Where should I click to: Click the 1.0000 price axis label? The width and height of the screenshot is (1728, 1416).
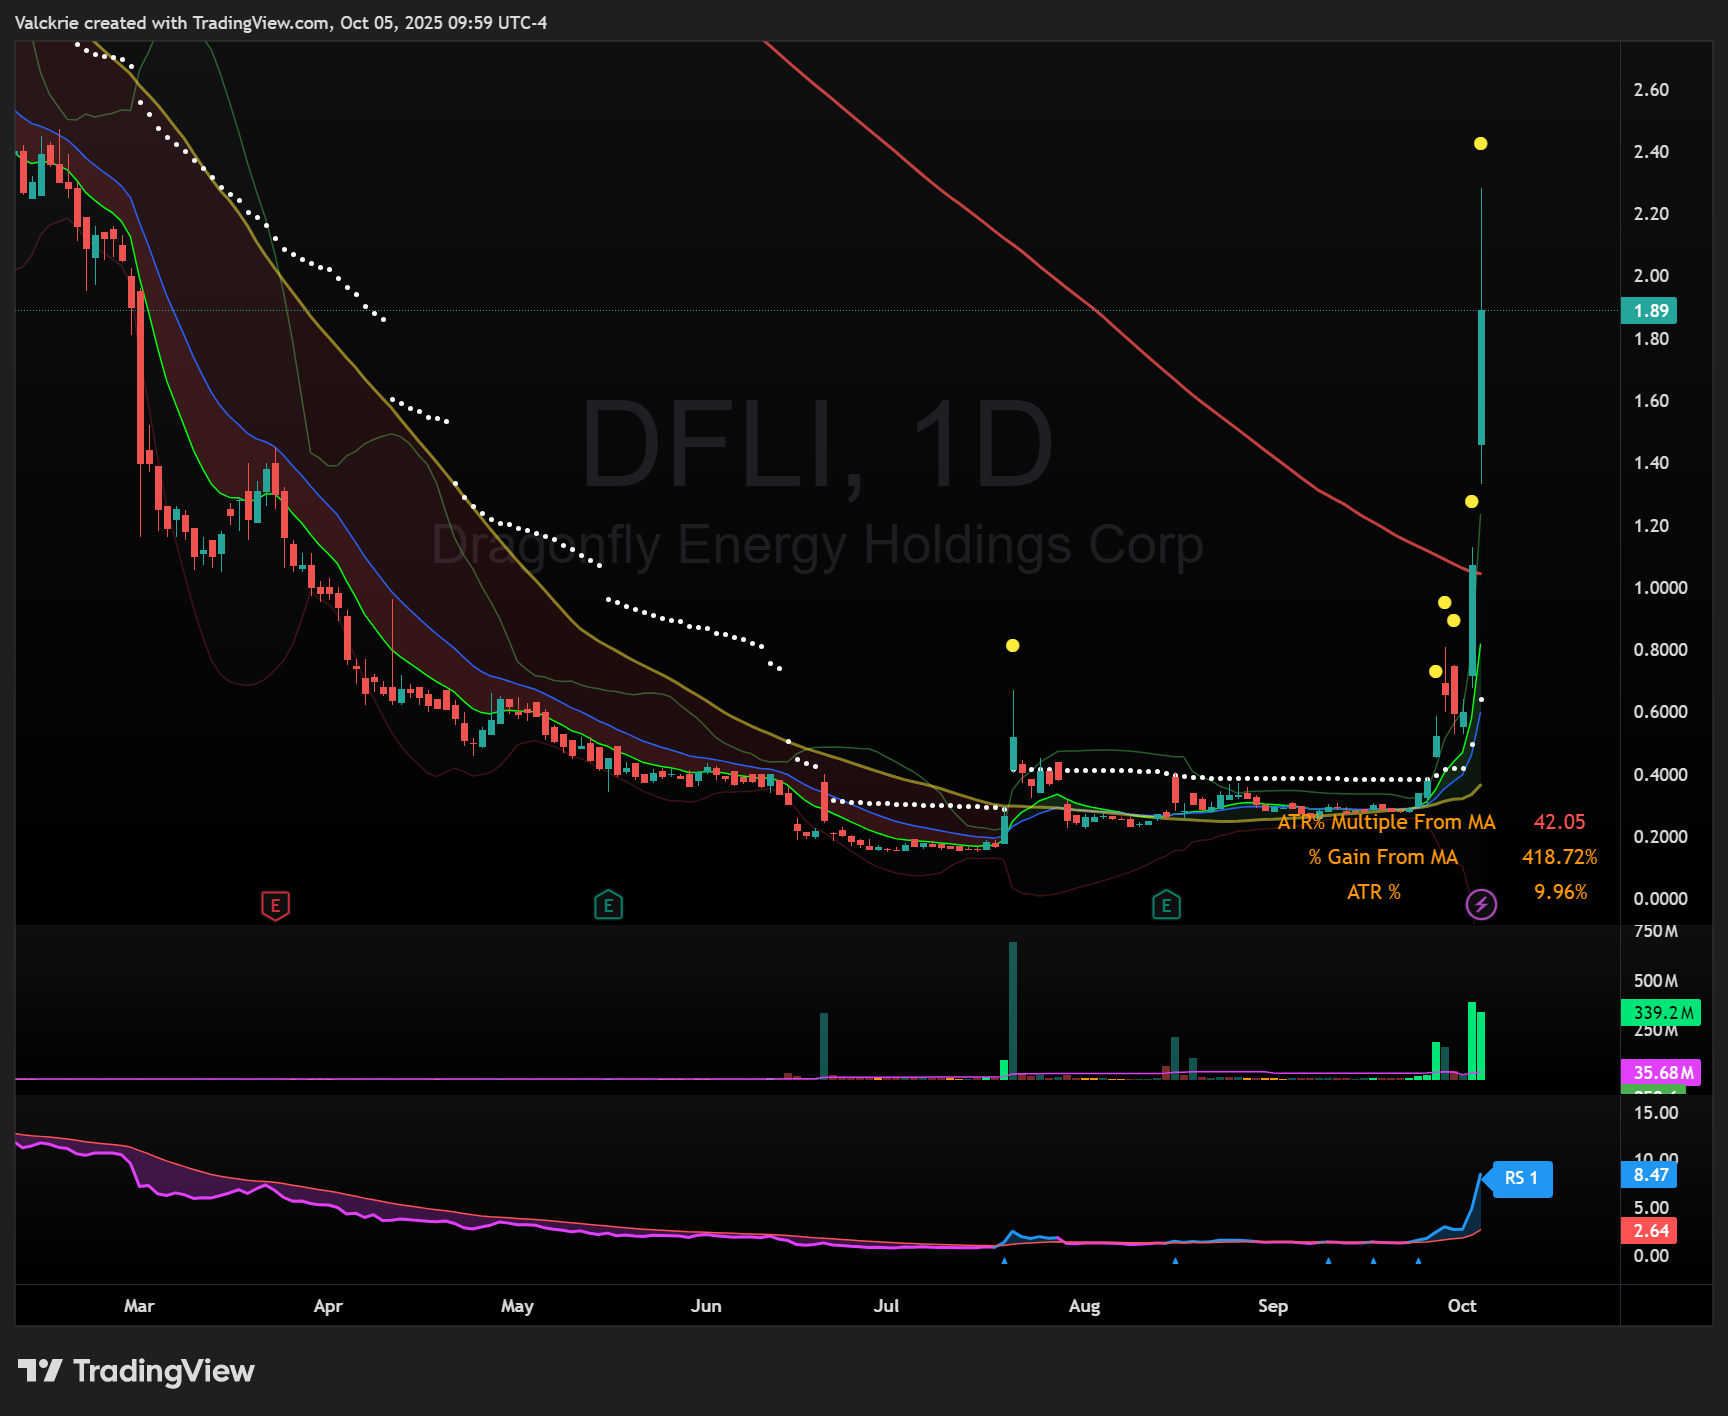(1660, 588)
